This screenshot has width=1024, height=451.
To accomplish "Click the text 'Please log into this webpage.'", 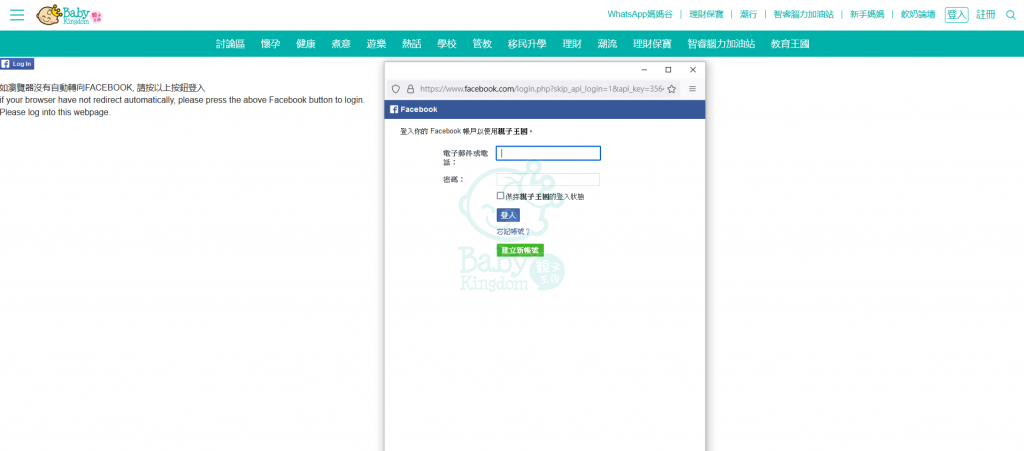I will point(56,112).
